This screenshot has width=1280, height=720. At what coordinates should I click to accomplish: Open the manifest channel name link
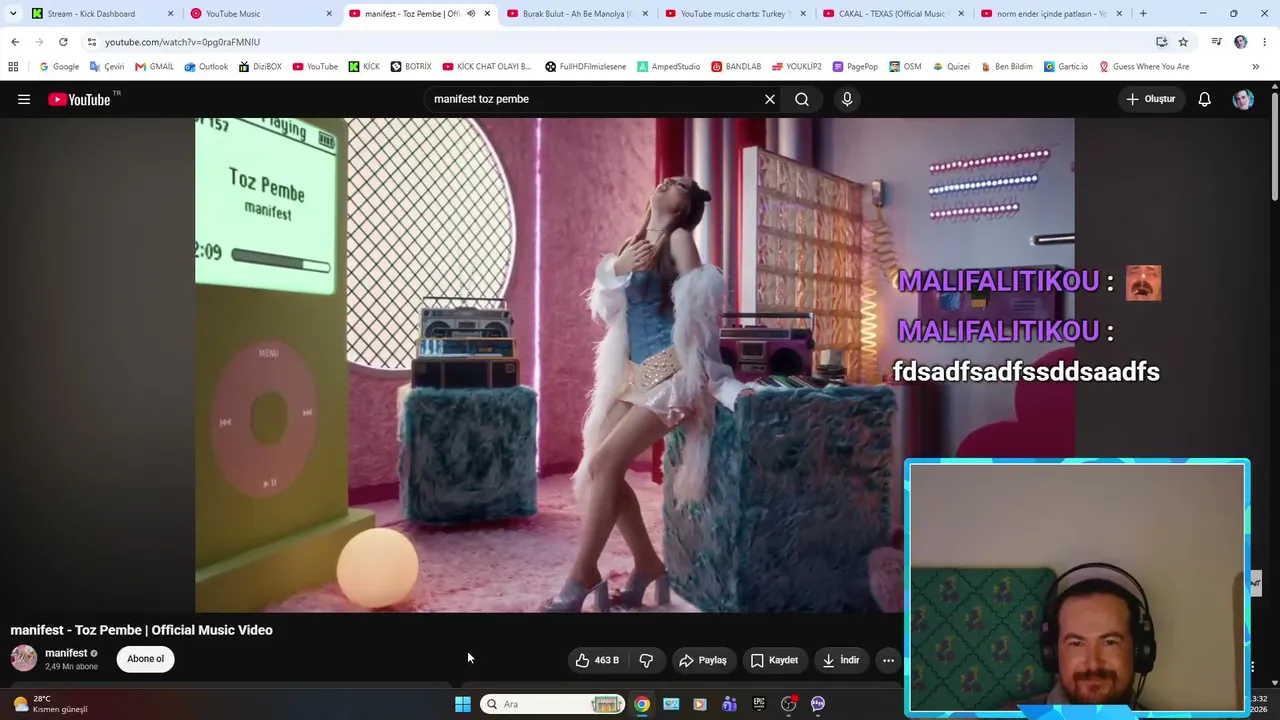[x=66, y=653]
